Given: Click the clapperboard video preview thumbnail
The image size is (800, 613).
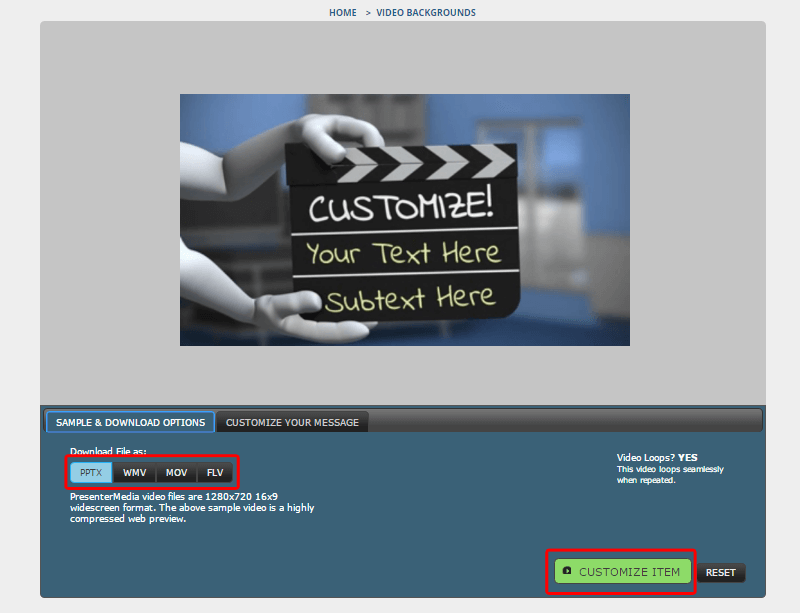Looking at the screenshot, I should pos(404,220).
